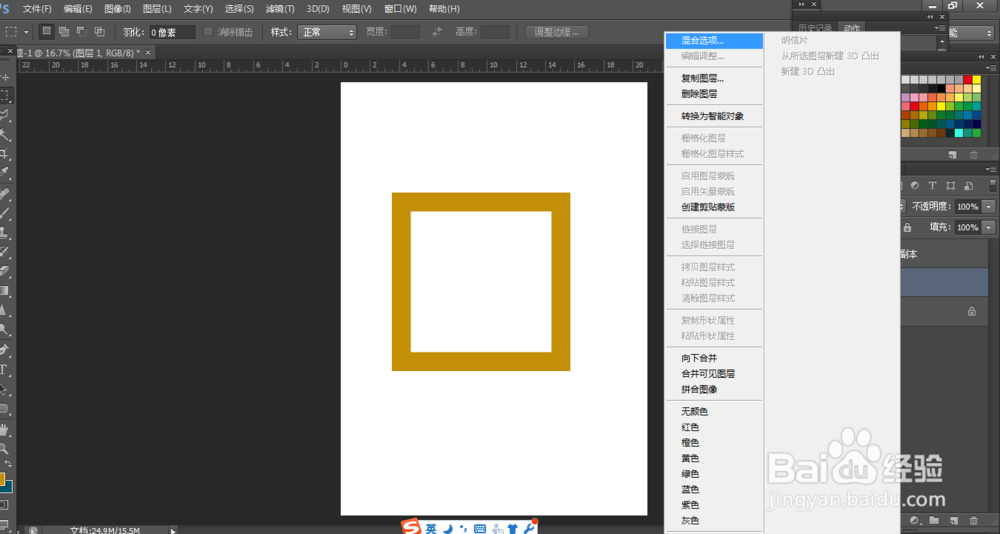This screenshot has width=1000, height=534.
Task: Click the background color swatch
Action: (x=7, y=487)
